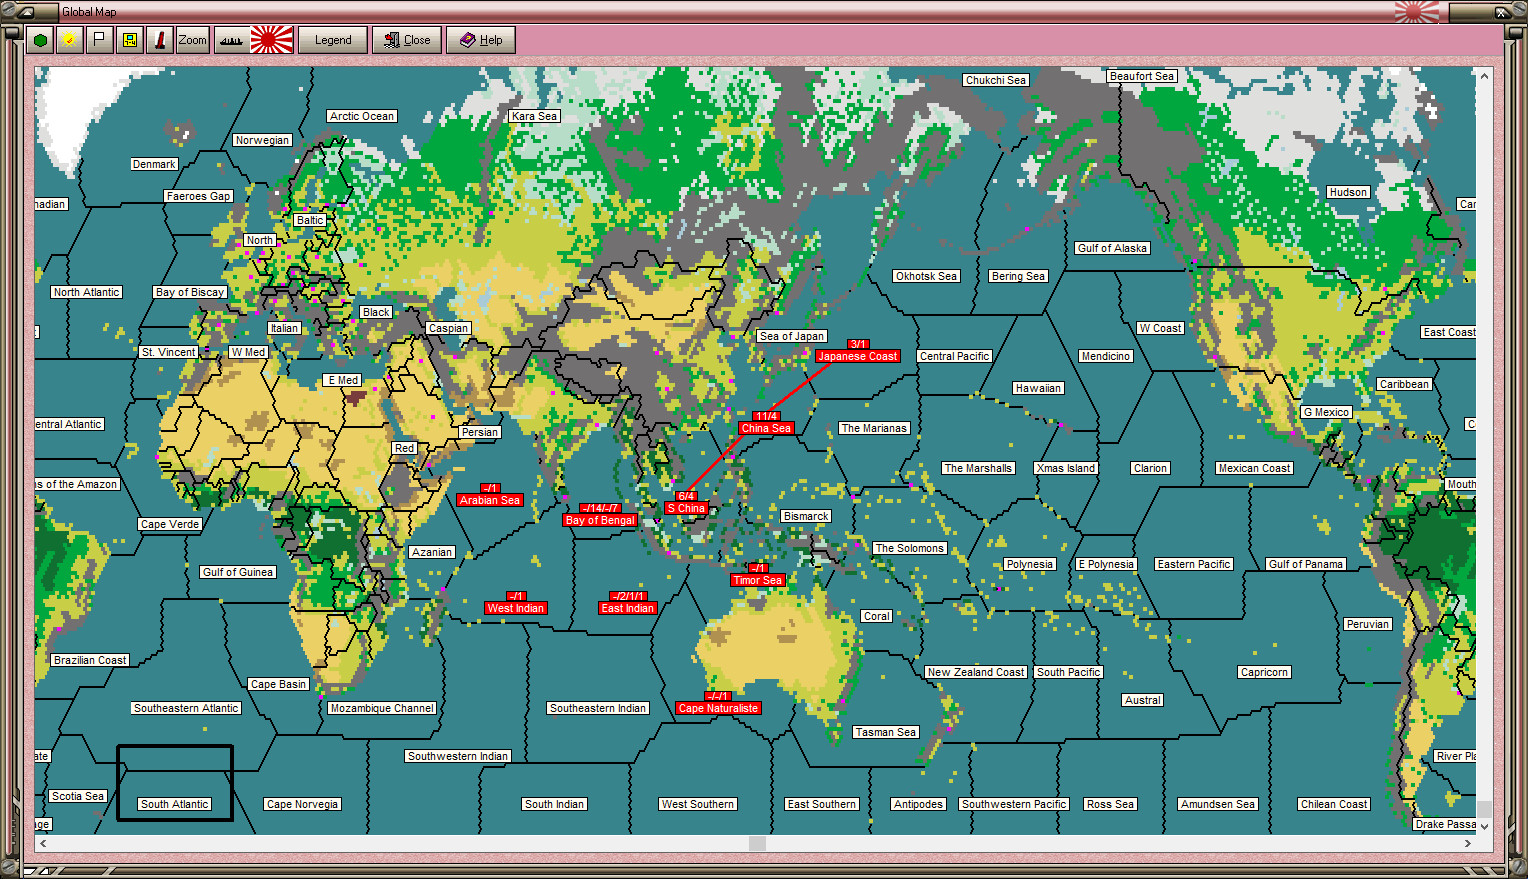
Task: Select the S China zone label
Action: click(686, 508)
